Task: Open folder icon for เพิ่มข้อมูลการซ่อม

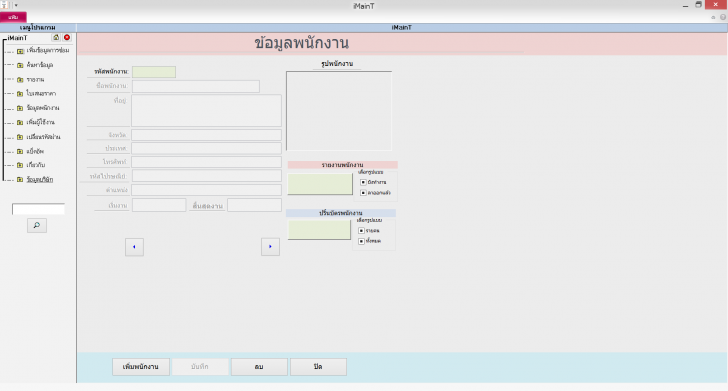Action: [x=20, y=51]
